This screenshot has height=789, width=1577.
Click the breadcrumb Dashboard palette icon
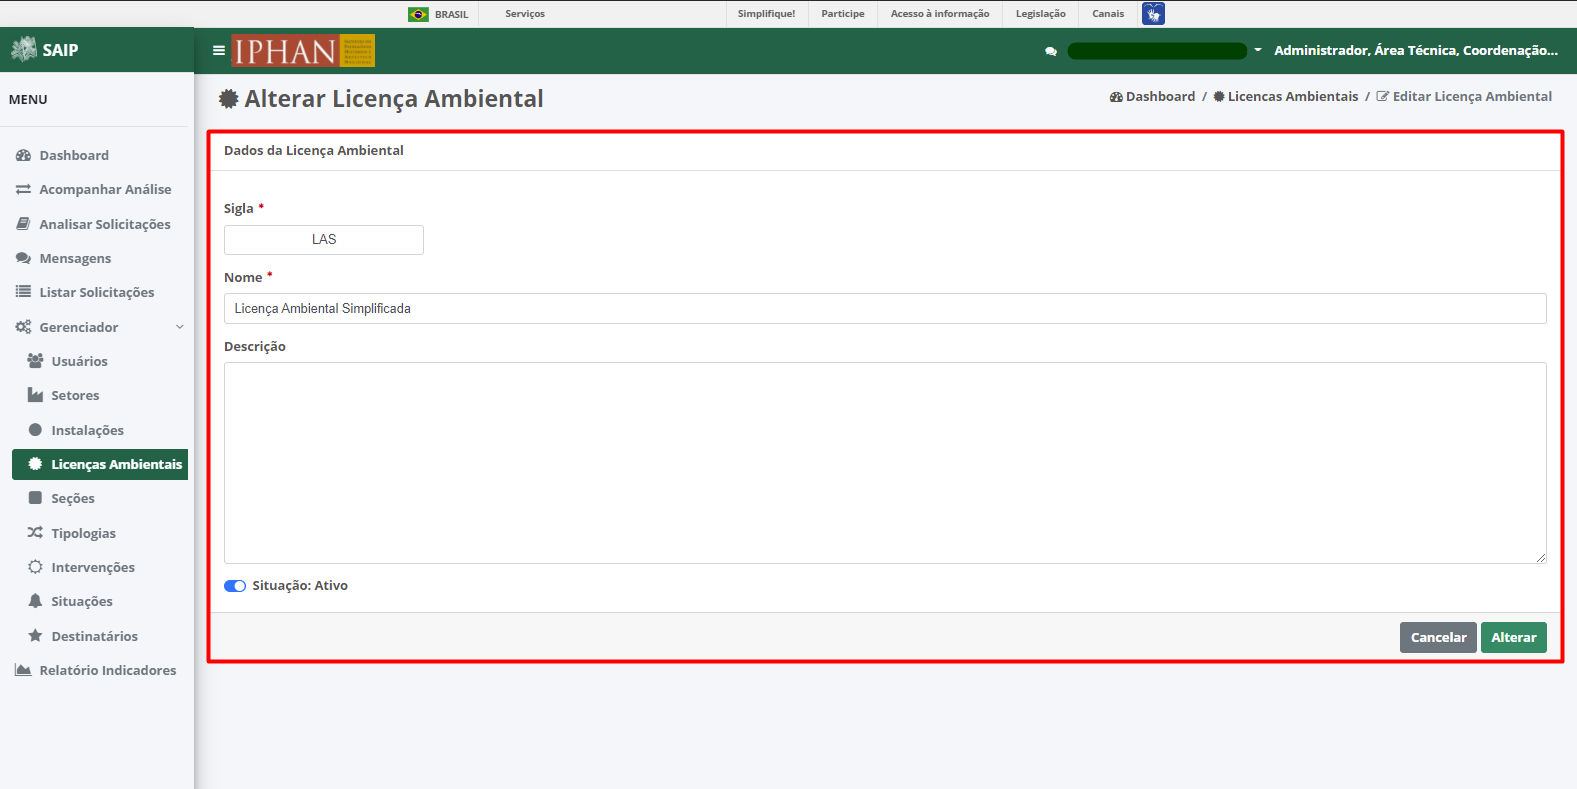coord(1116,97)
